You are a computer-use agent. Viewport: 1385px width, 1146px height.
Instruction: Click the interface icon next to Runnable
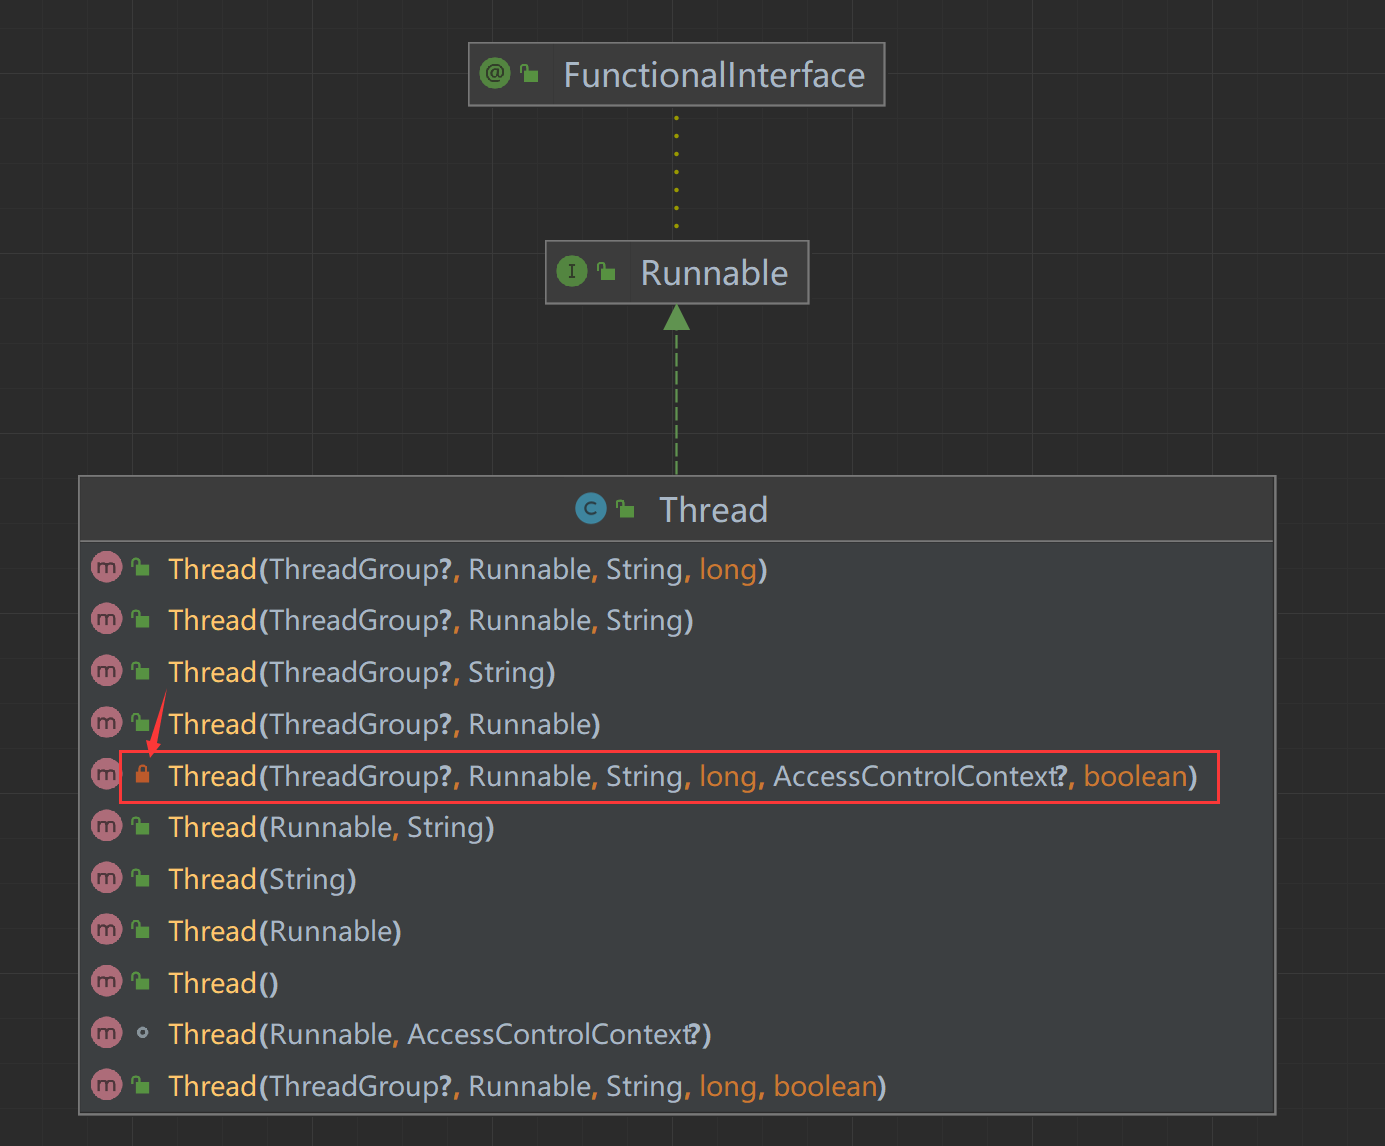coord(572,271)
